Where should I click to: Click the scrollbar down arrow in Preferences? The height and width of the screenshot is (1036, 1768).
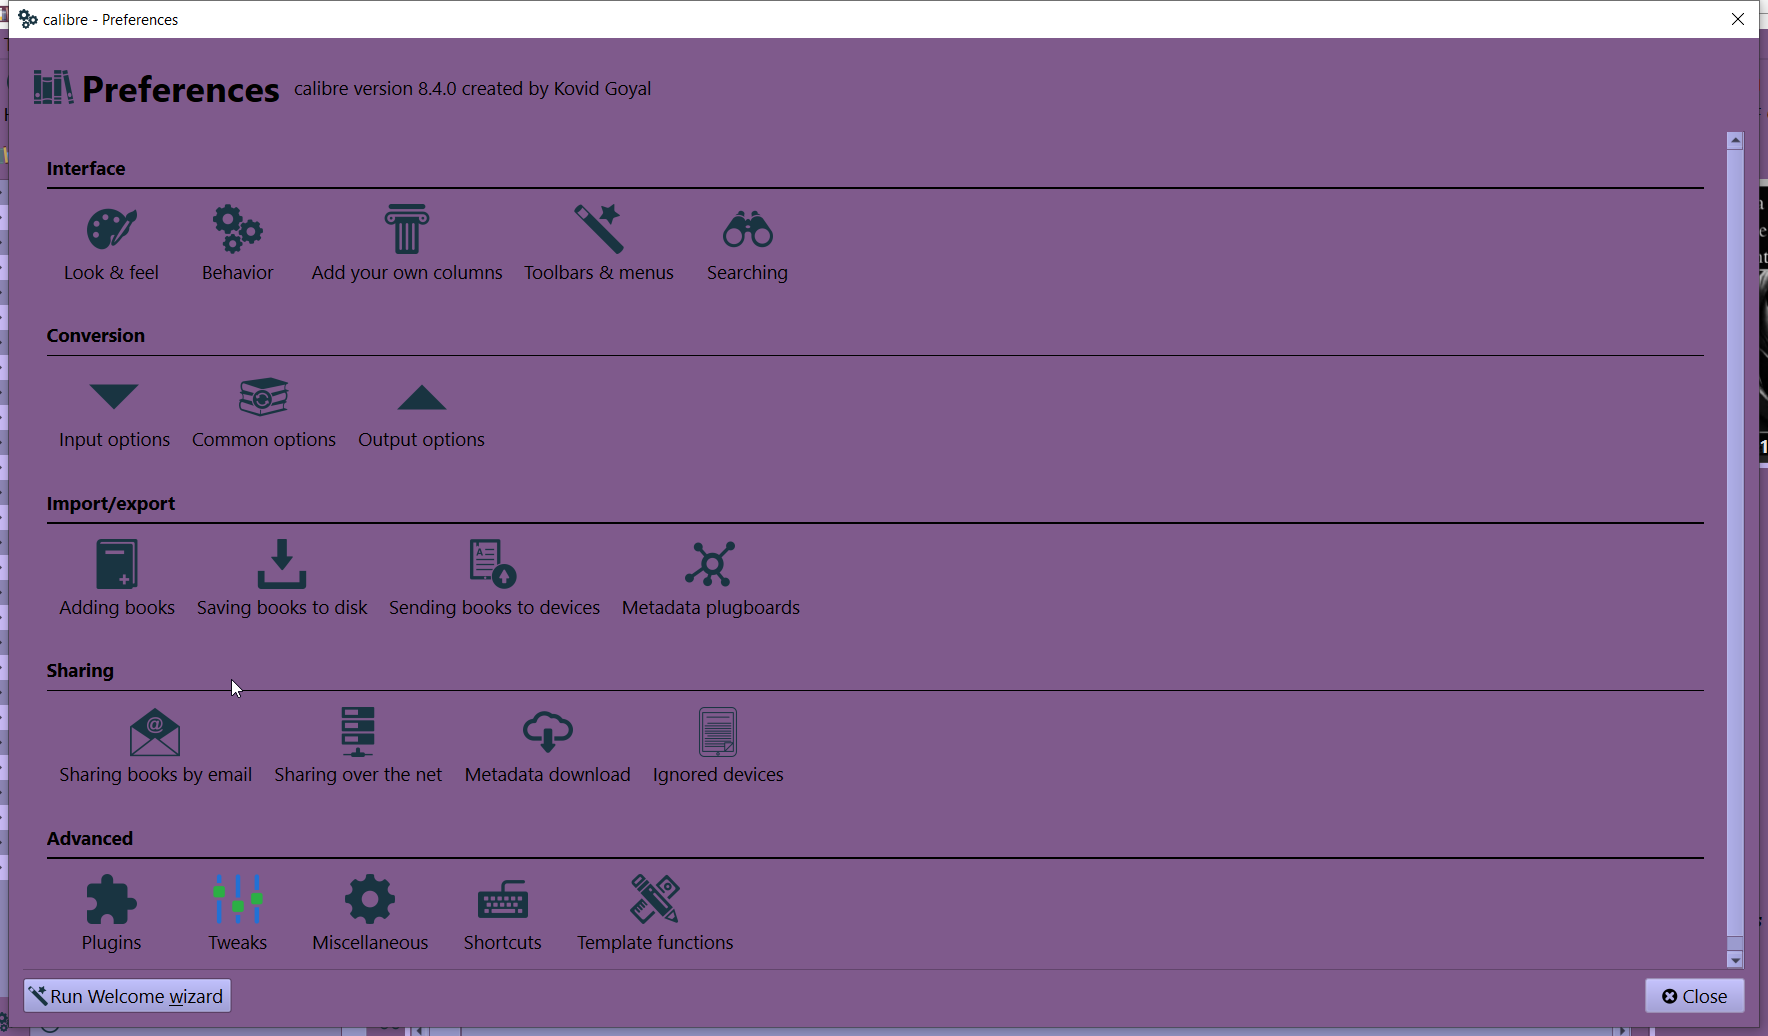[1735, 960]
